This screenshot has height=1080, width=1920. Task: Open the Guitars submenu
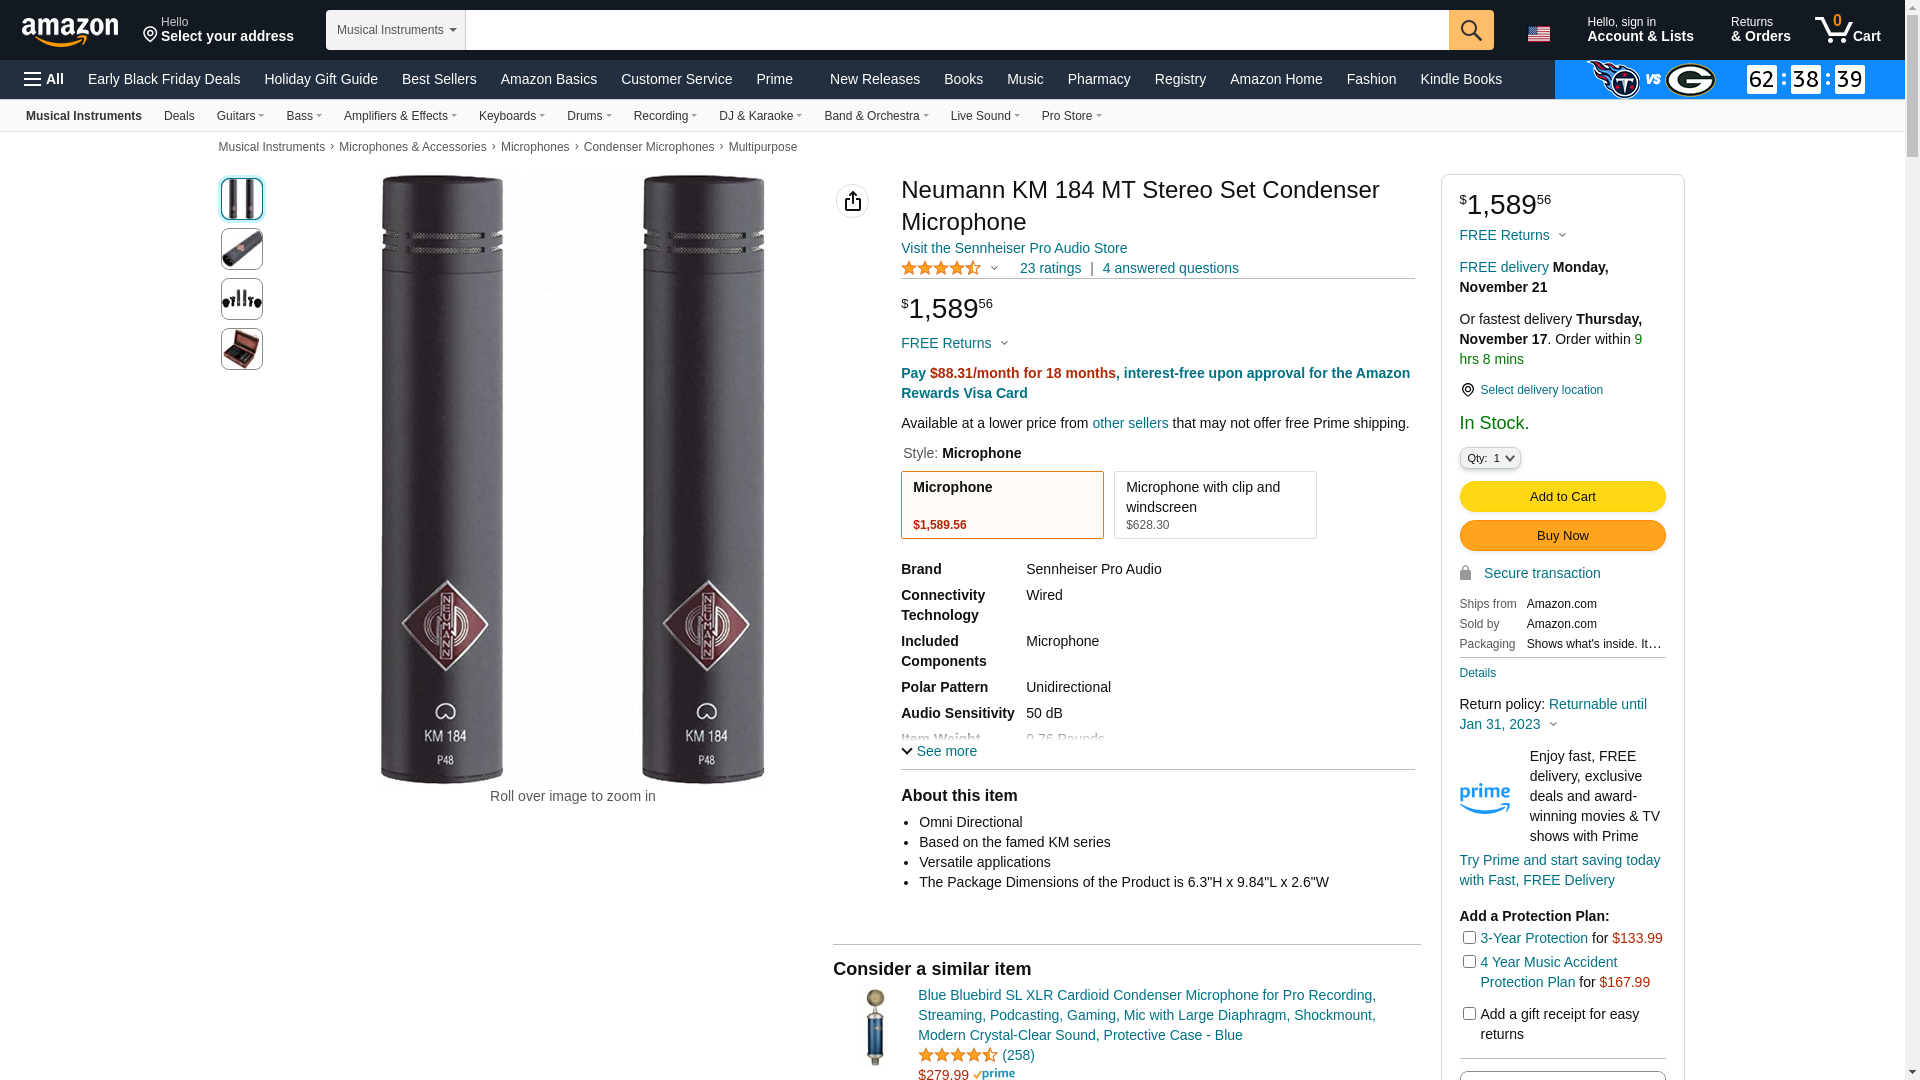point(240,116)
